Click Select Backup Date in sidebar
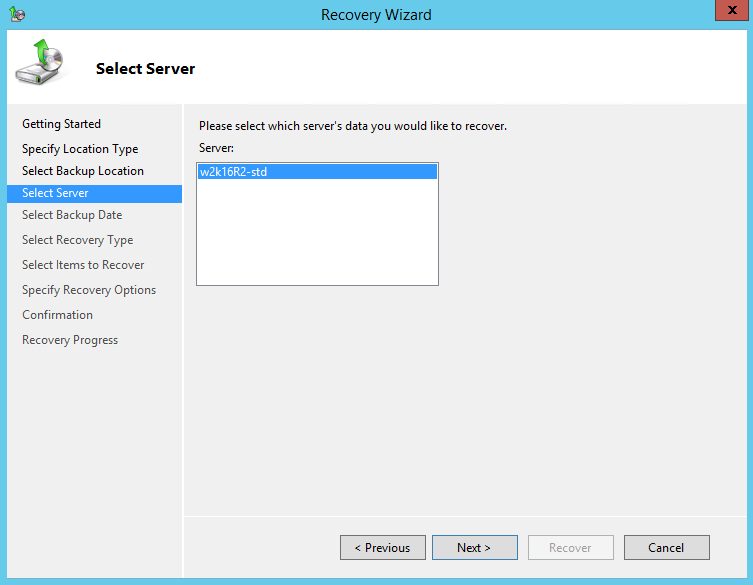The height and width of the screenshot is (585, 753). coord(72,215)
